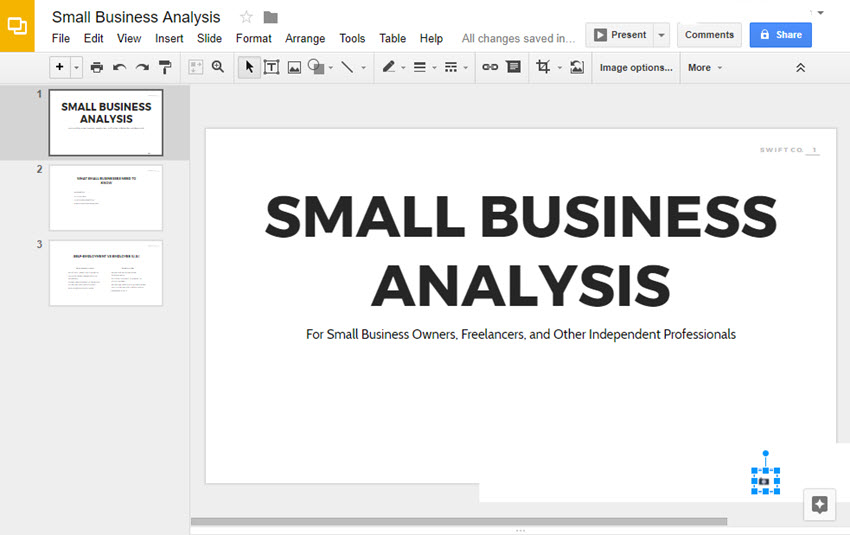Open the Present options dropdown arrow

click(662, 35)
